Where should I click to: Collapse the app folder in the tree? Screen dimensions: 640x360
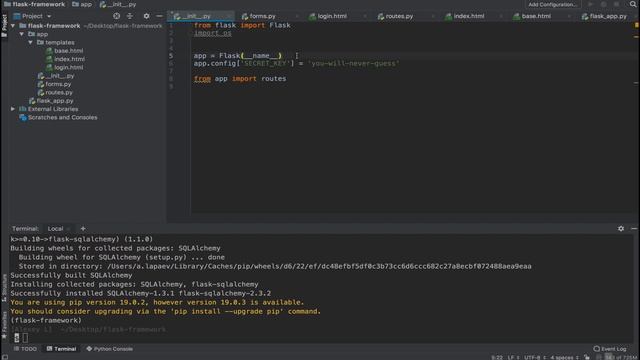22,34
